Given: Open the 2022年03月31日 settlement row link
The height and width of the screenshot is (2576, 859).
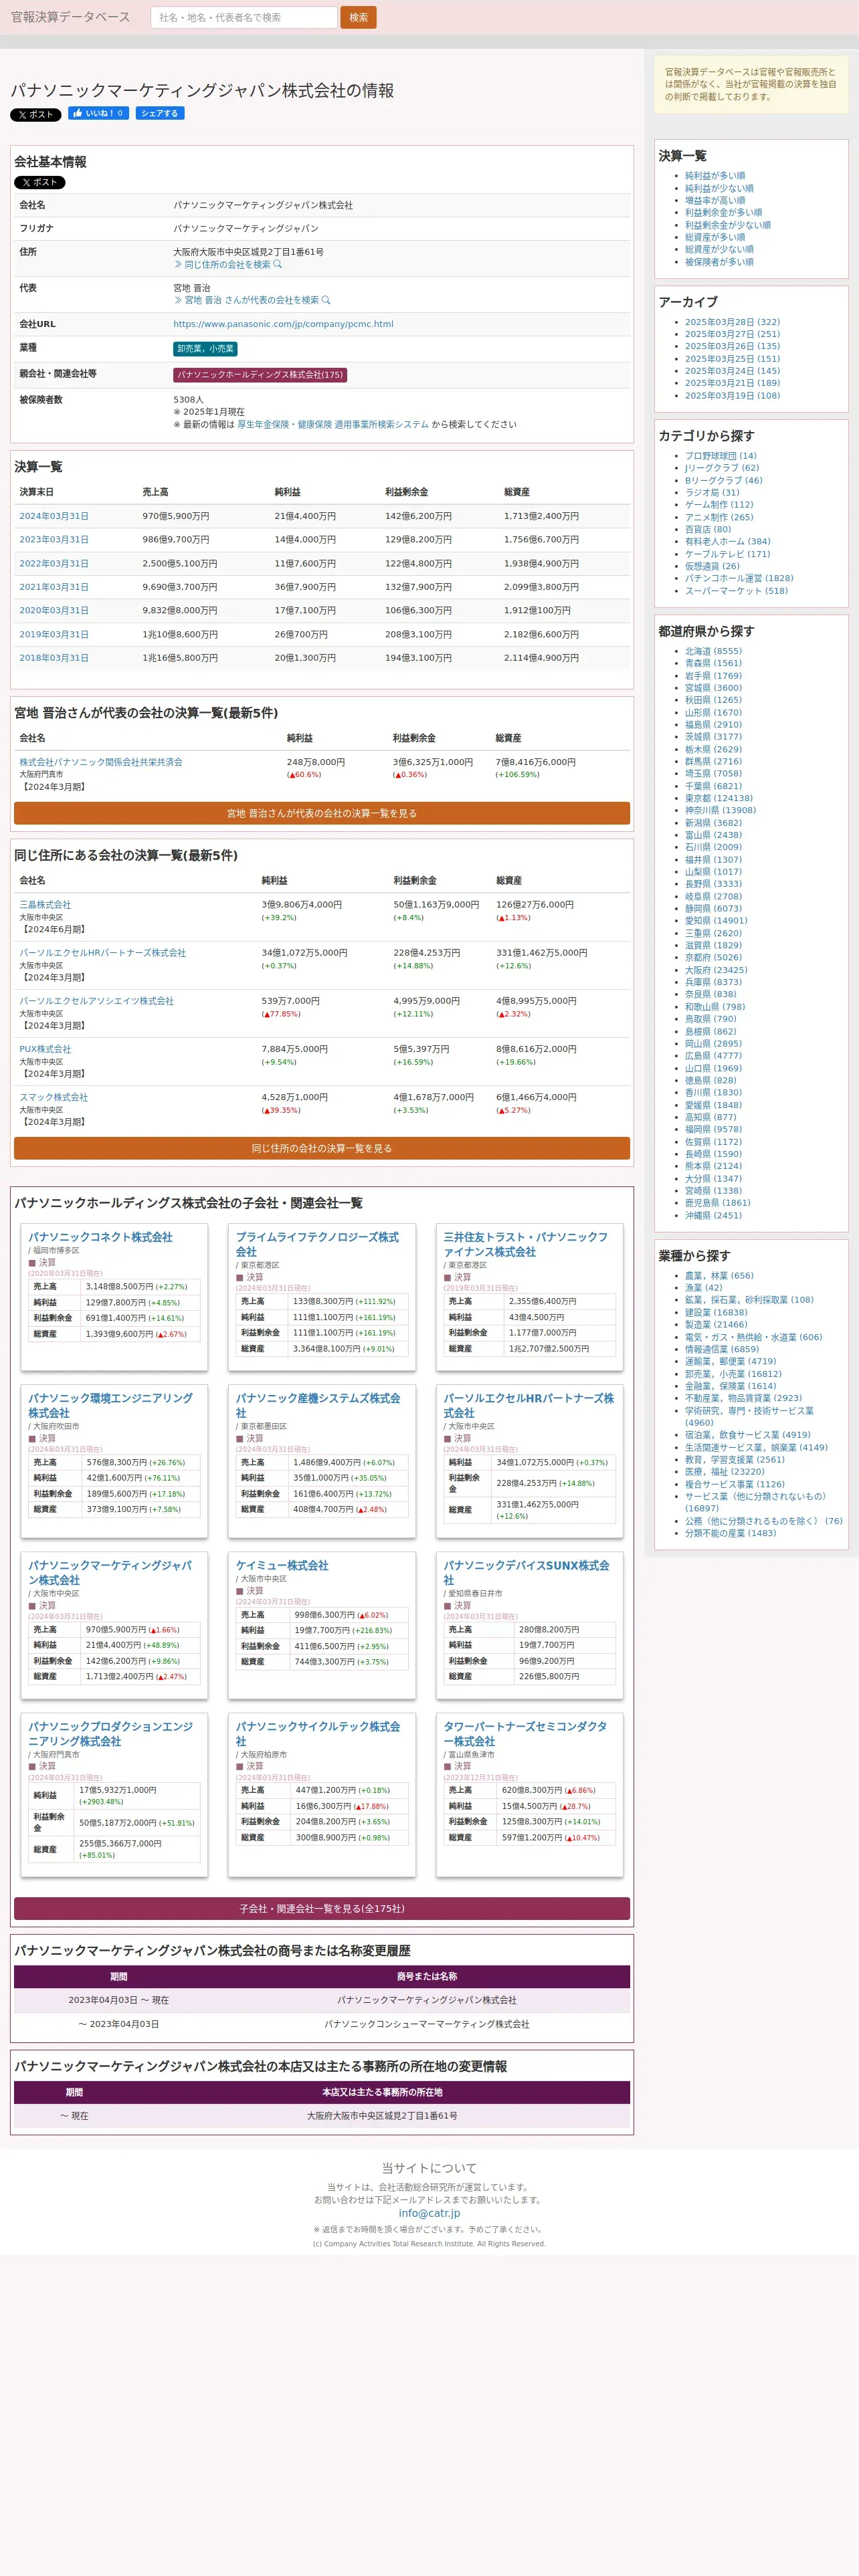Looking at the screenshot, I should [54, 564].
